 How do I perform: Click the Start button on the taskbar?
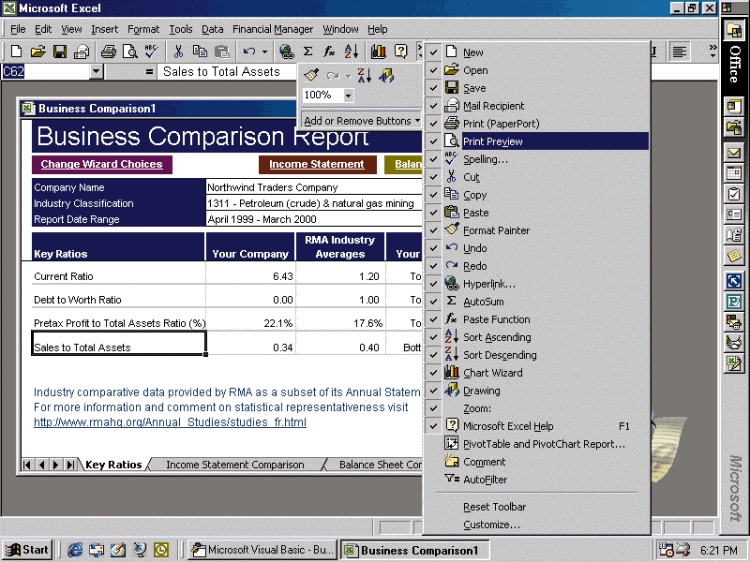(x=27, y=550)
